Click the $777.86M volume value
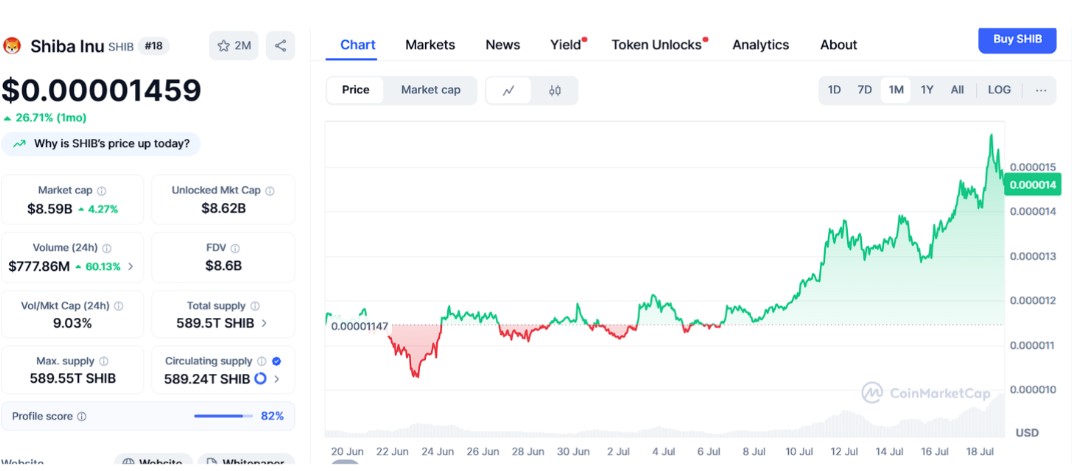This screenshot has width=1072, height=471. pos(39,266)
